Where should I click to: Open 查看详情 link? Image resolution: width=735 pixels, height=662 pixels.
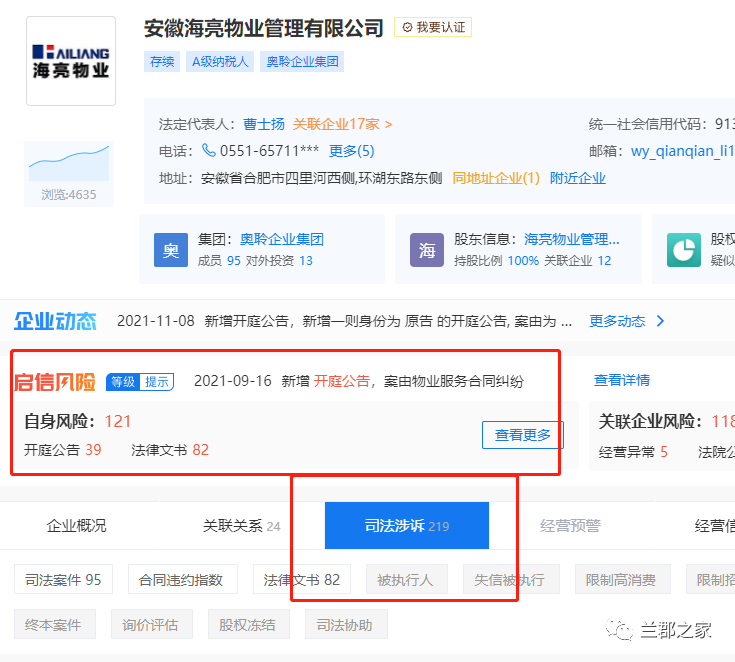[x=622, y=380]
